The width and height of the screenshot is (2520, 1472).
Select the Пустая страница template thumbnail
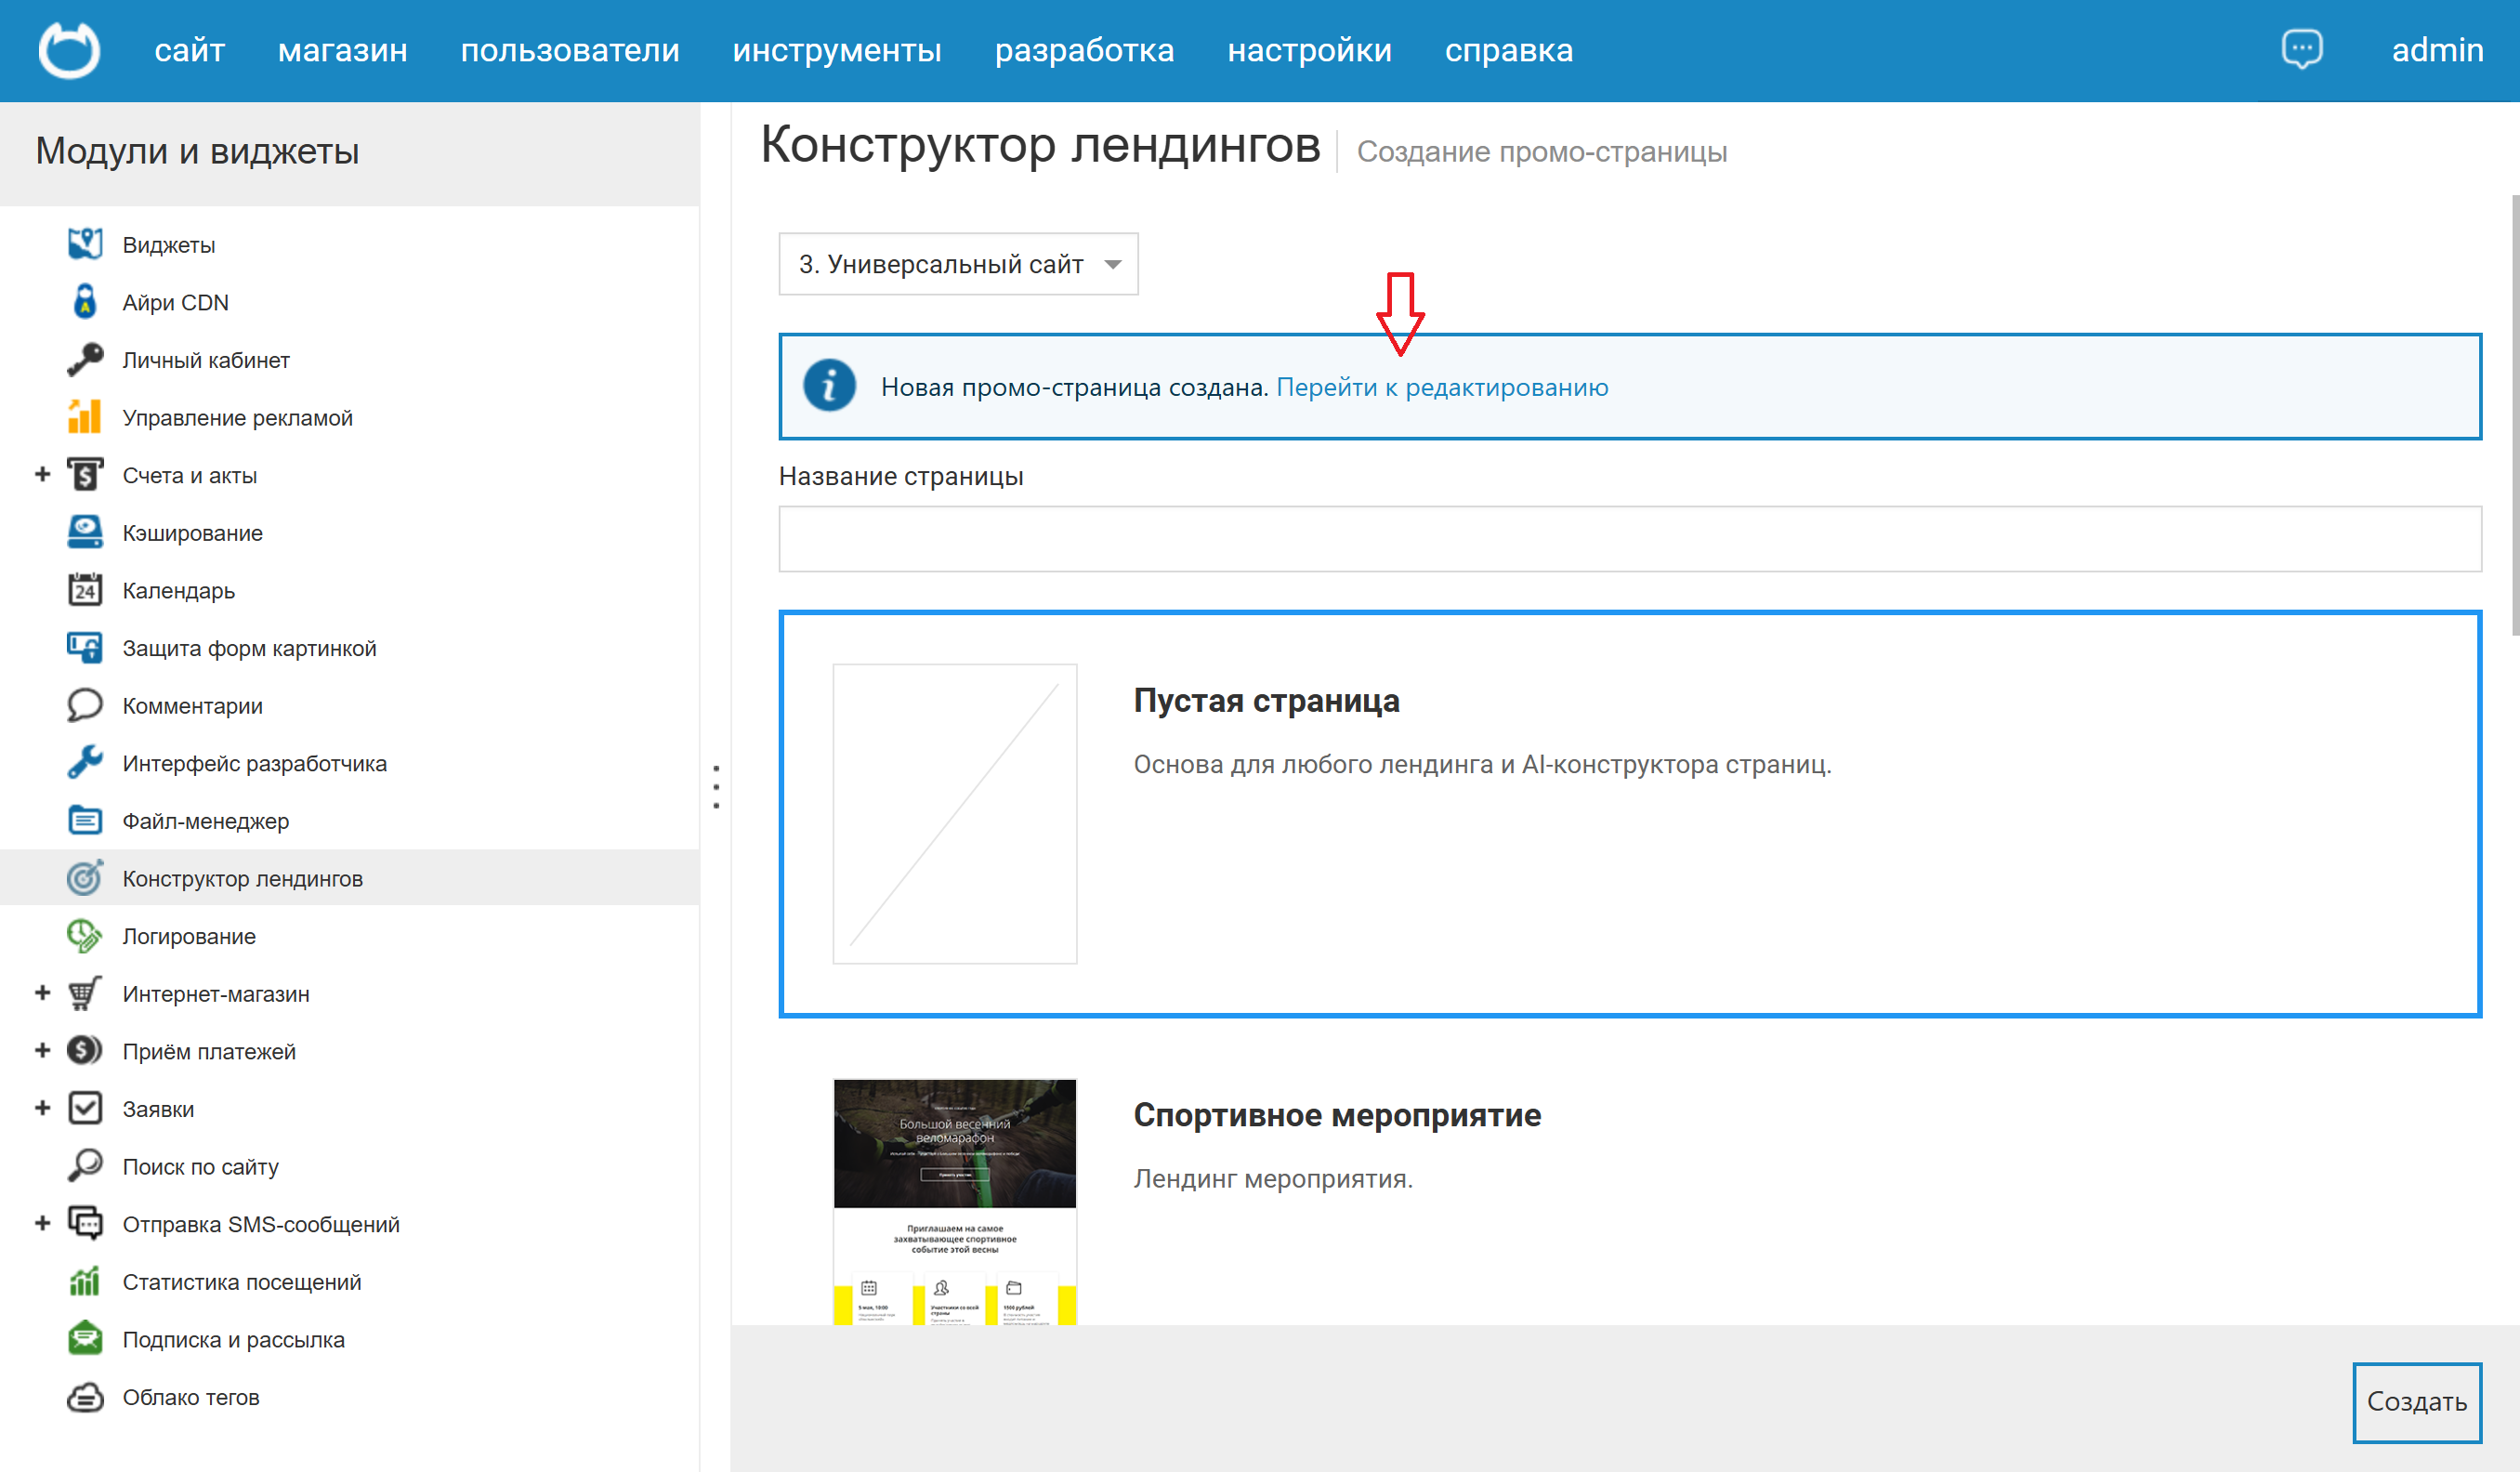955,814
